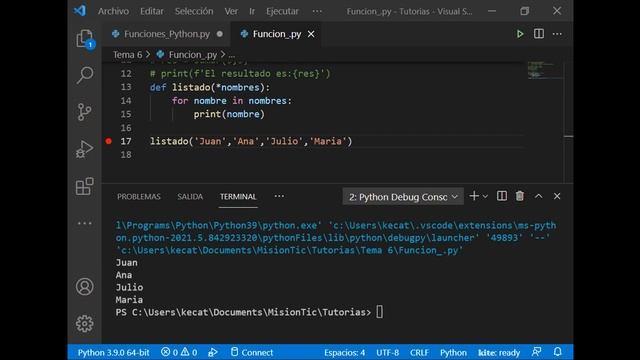Viewport: 640px width, 360px height.
Task: Click the listado('Juan','Ana','Julio','Maria') call
Action: pyautogui.click(x=251, y=141)
